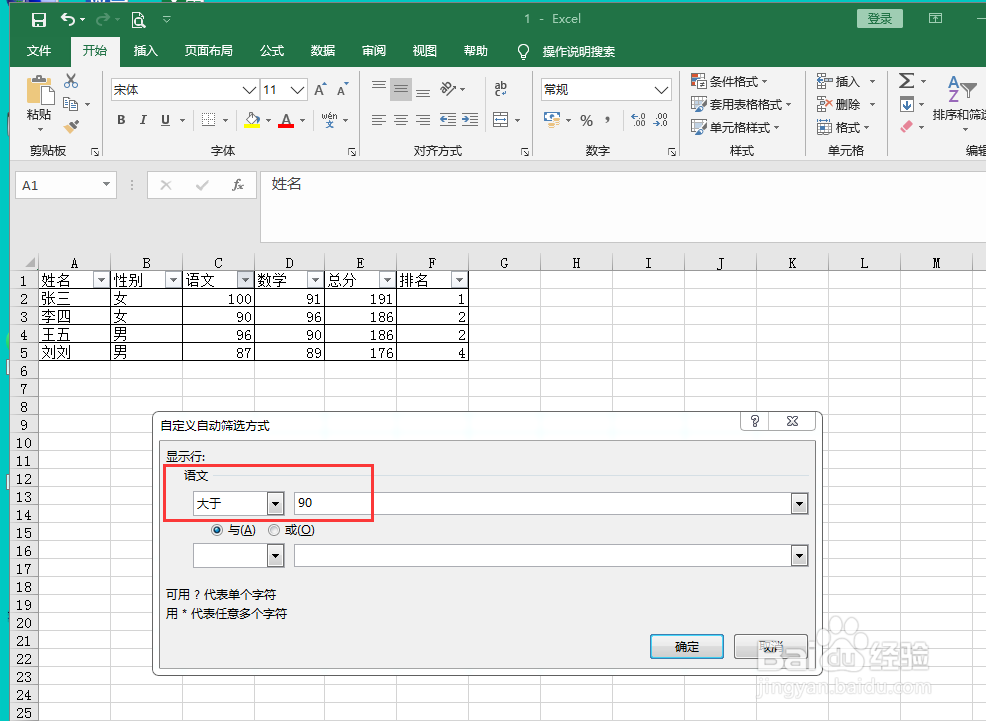Click the Orientation text-angle icon
This screenshot has width=986, height=721.
448,89
